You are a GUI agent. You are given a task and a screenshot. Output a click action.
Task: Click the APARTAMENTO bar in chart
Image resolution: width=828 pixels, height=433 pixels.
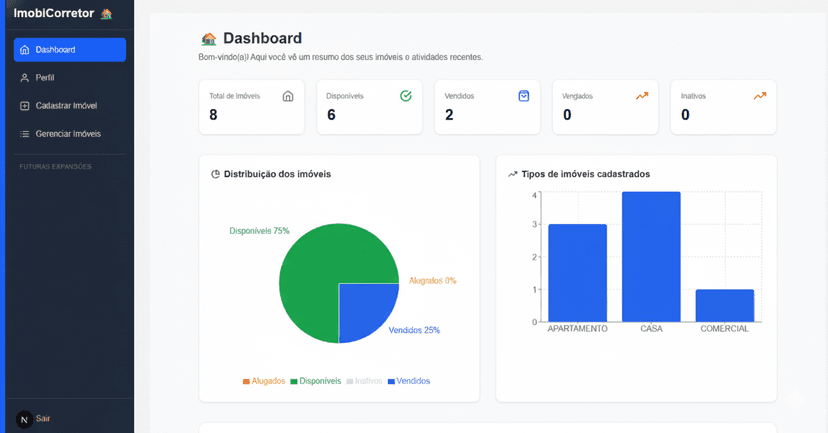click(x=578, y=273)
